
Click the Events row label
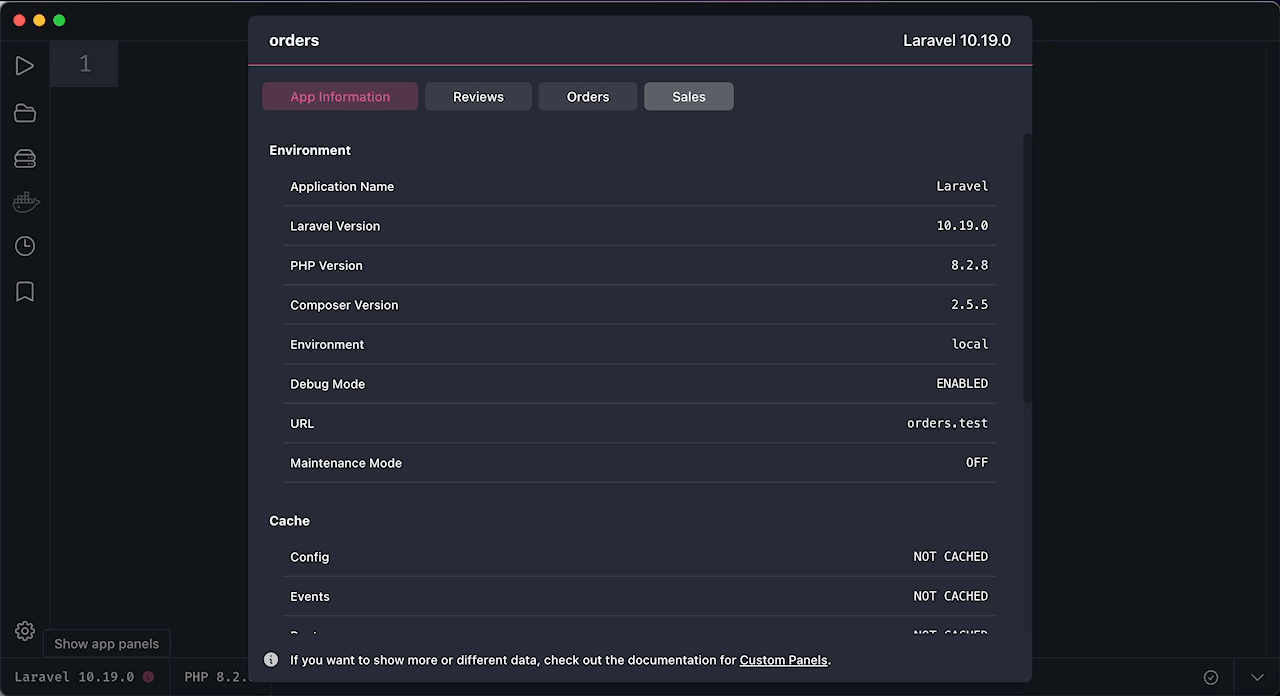click(310, 596)
